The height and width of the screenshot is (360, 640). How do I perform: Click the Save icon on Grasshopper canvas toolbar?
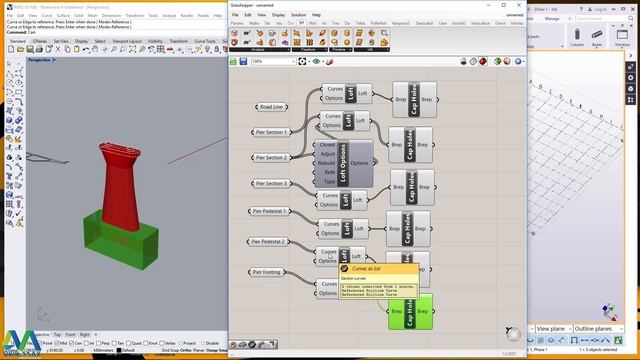(x=243, y=62)
